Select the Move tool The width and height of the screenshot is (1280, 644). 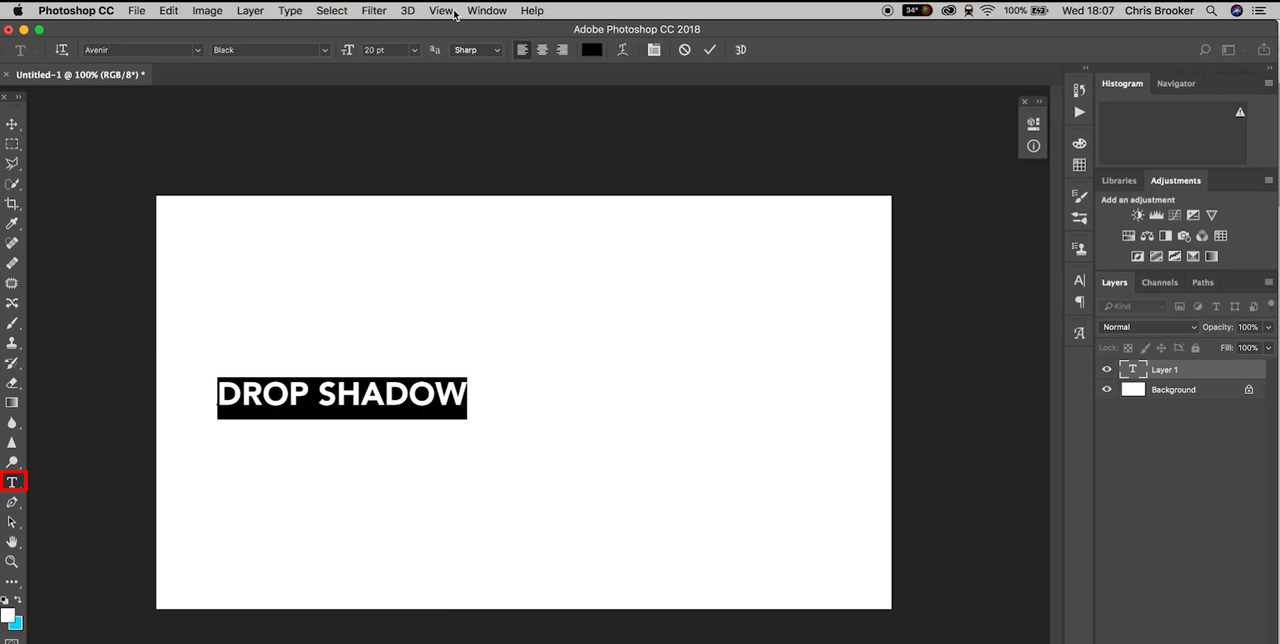12,124
